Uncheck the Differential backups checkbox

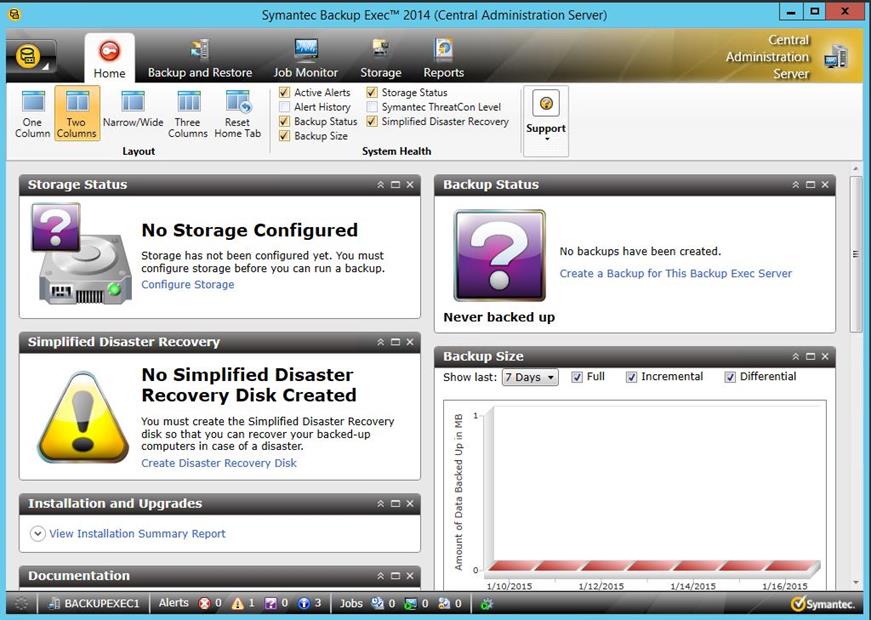coord(730,377)
